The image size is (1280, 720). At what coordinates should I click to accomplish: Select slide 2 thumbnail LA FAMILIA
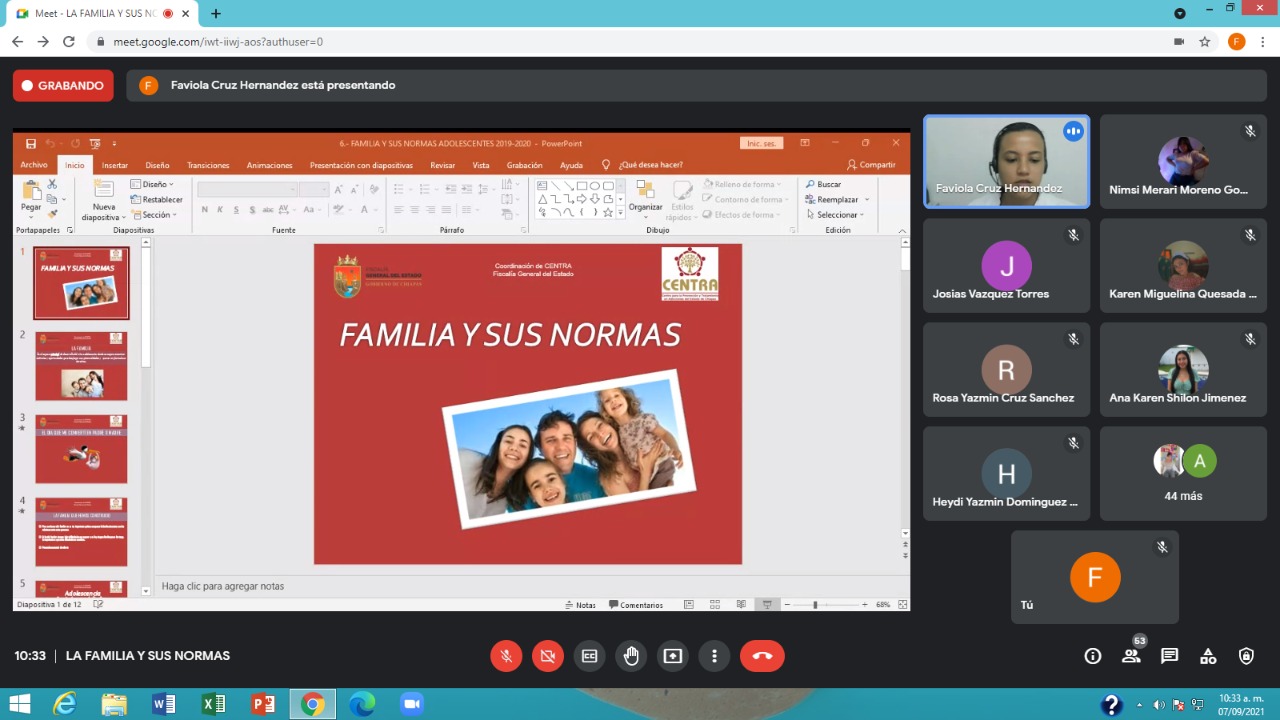pyautogui.click(x=81, y=366)
